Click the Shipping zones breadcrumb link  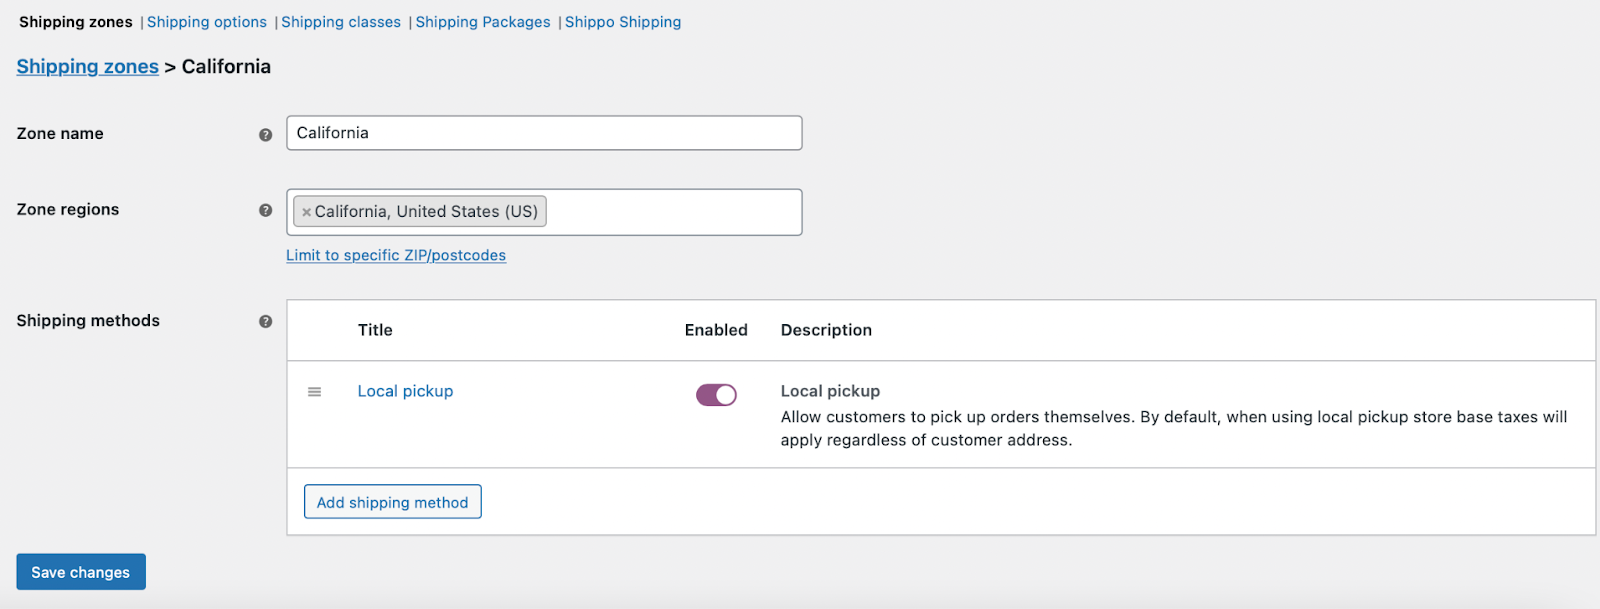point(88,67)
